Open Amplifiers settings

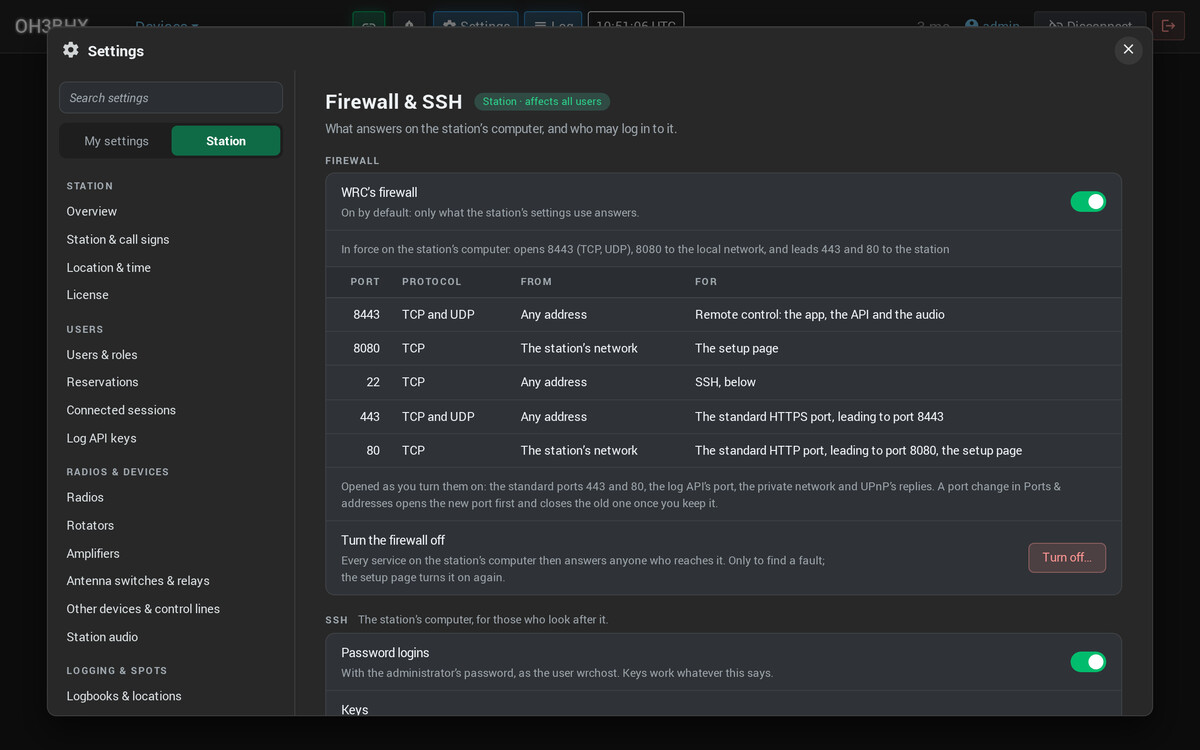[93, 553]
